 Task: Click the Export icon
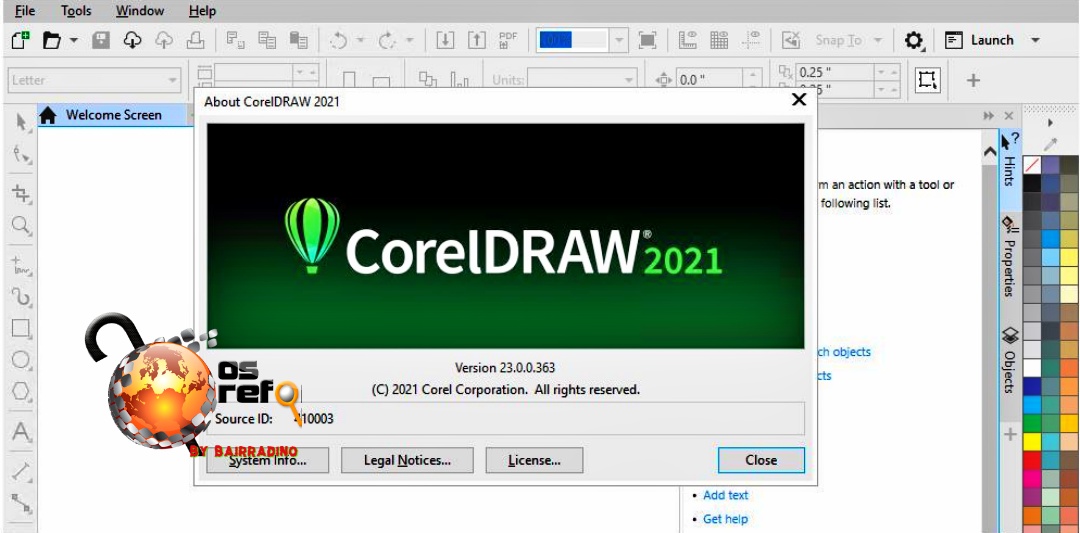coord(477,41)
